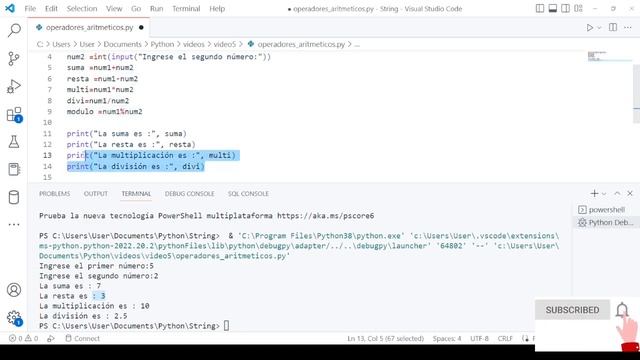
Task: Open the Extensions view
Action: [x=14, y=115]
